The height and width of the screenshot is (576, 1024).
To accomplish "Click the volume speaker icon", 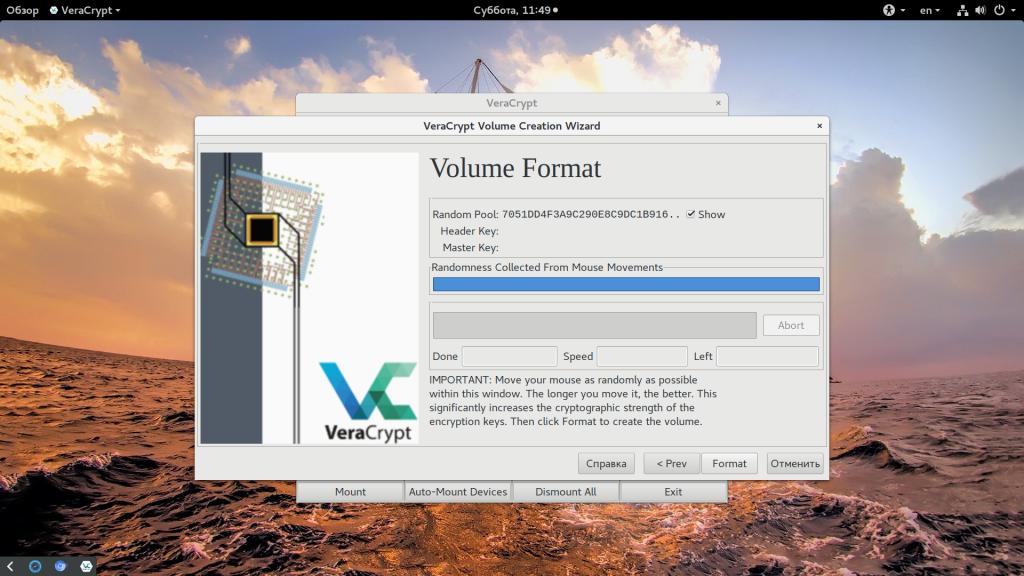I will pos(981,10).
